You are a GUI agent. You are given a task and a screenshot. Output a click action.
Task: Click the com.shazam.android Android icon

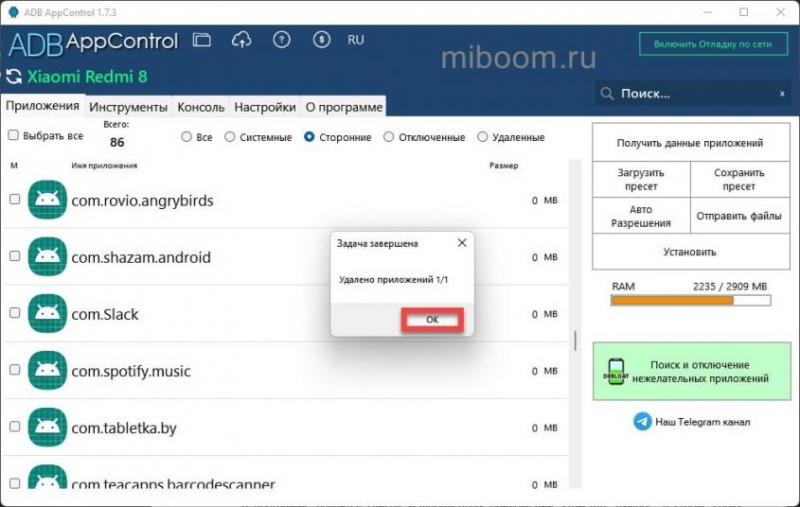pyautogui.click(x=47, y=257)
